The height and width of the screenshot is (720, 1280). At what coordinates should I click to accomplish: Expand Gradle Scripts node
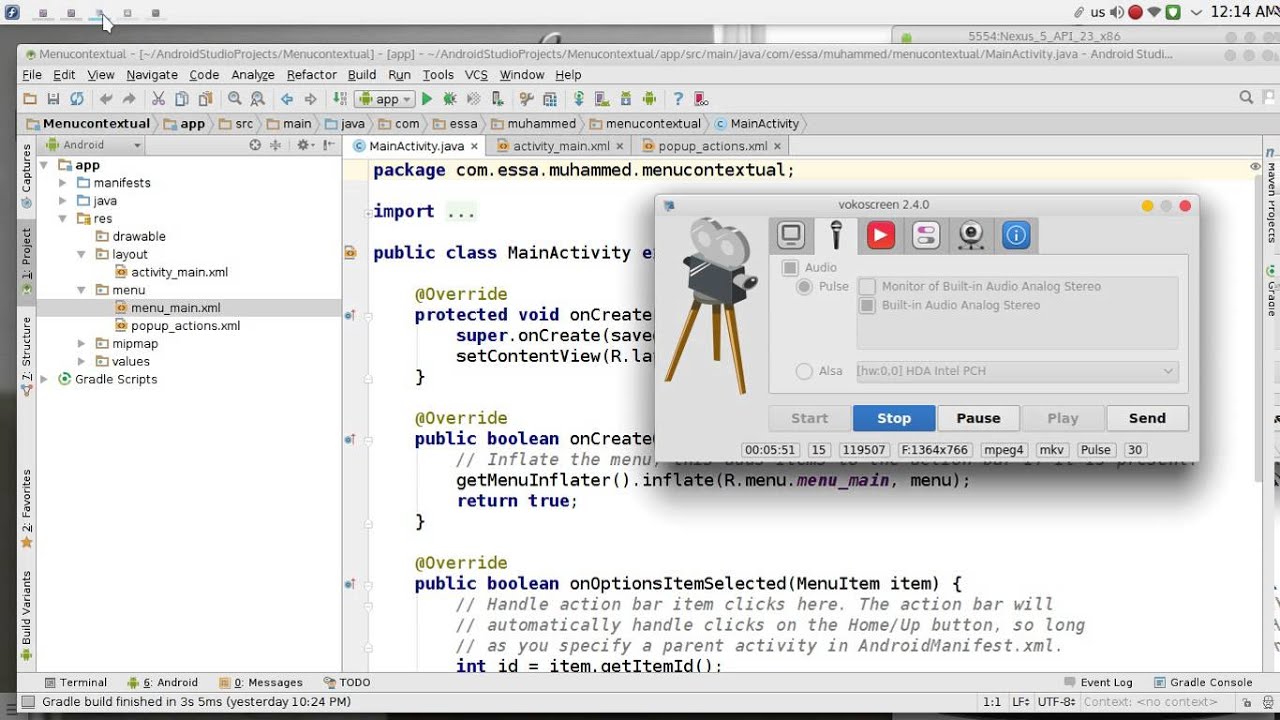tap(45, 380)
